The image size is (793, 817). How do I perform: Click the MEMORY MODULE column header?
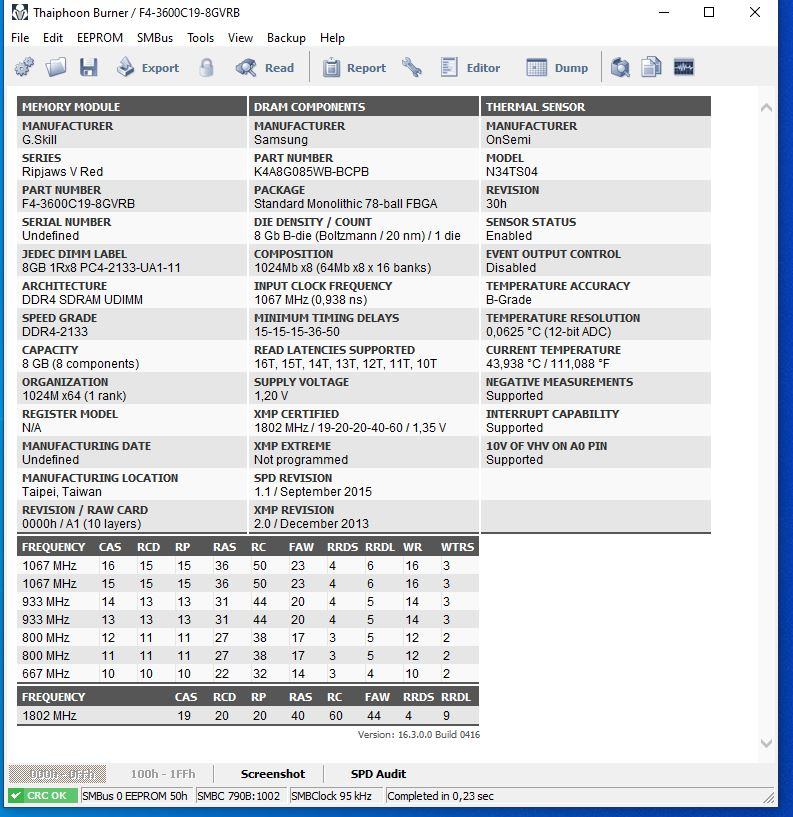coord(132,106)
